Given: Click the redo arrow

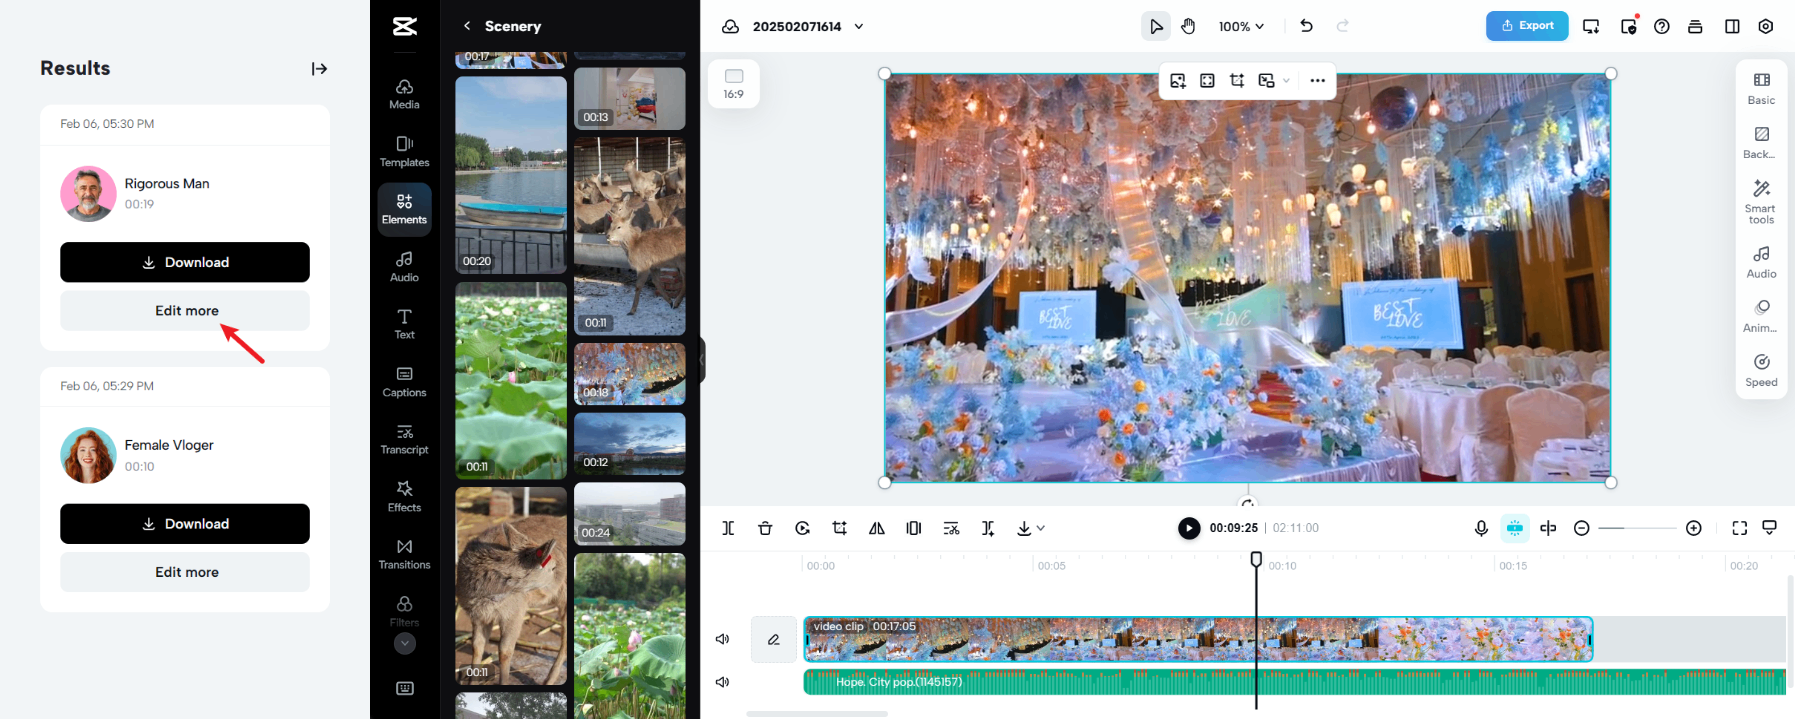Looking at the screenshot, I should point(1343,26).
